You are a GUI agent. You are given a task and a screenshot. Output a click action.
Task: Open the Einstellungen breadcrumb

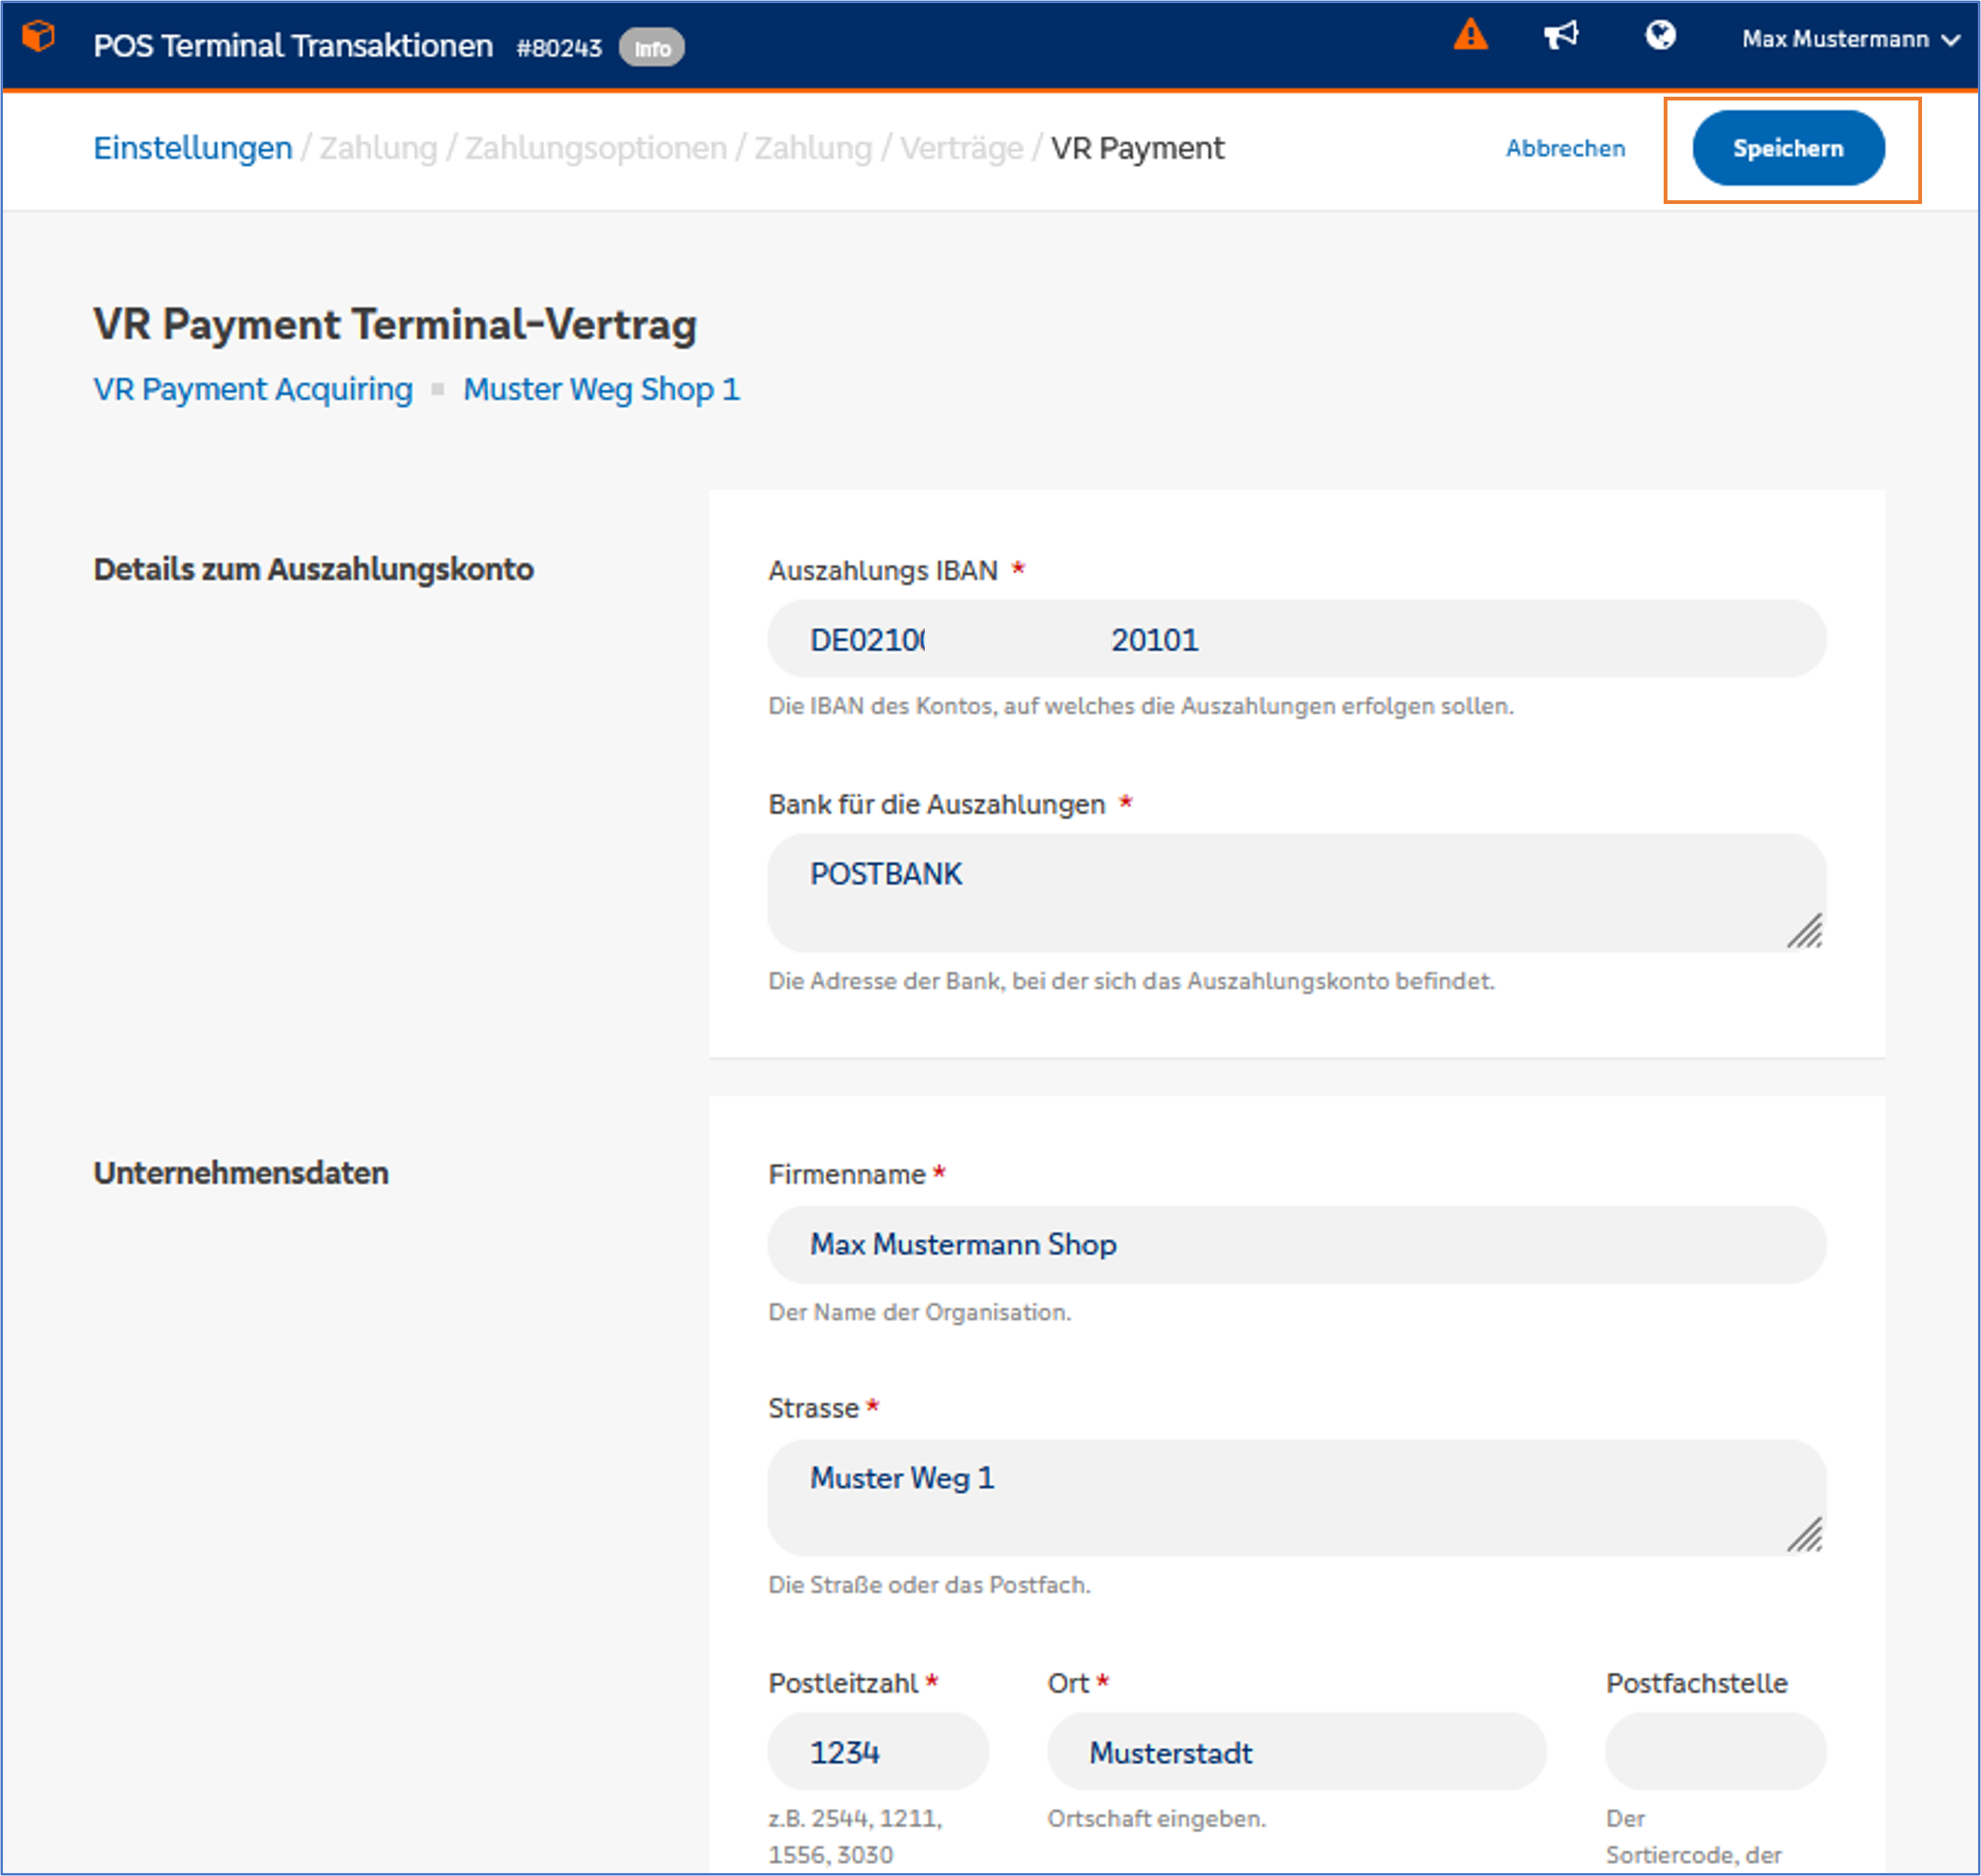coord(193,148)
